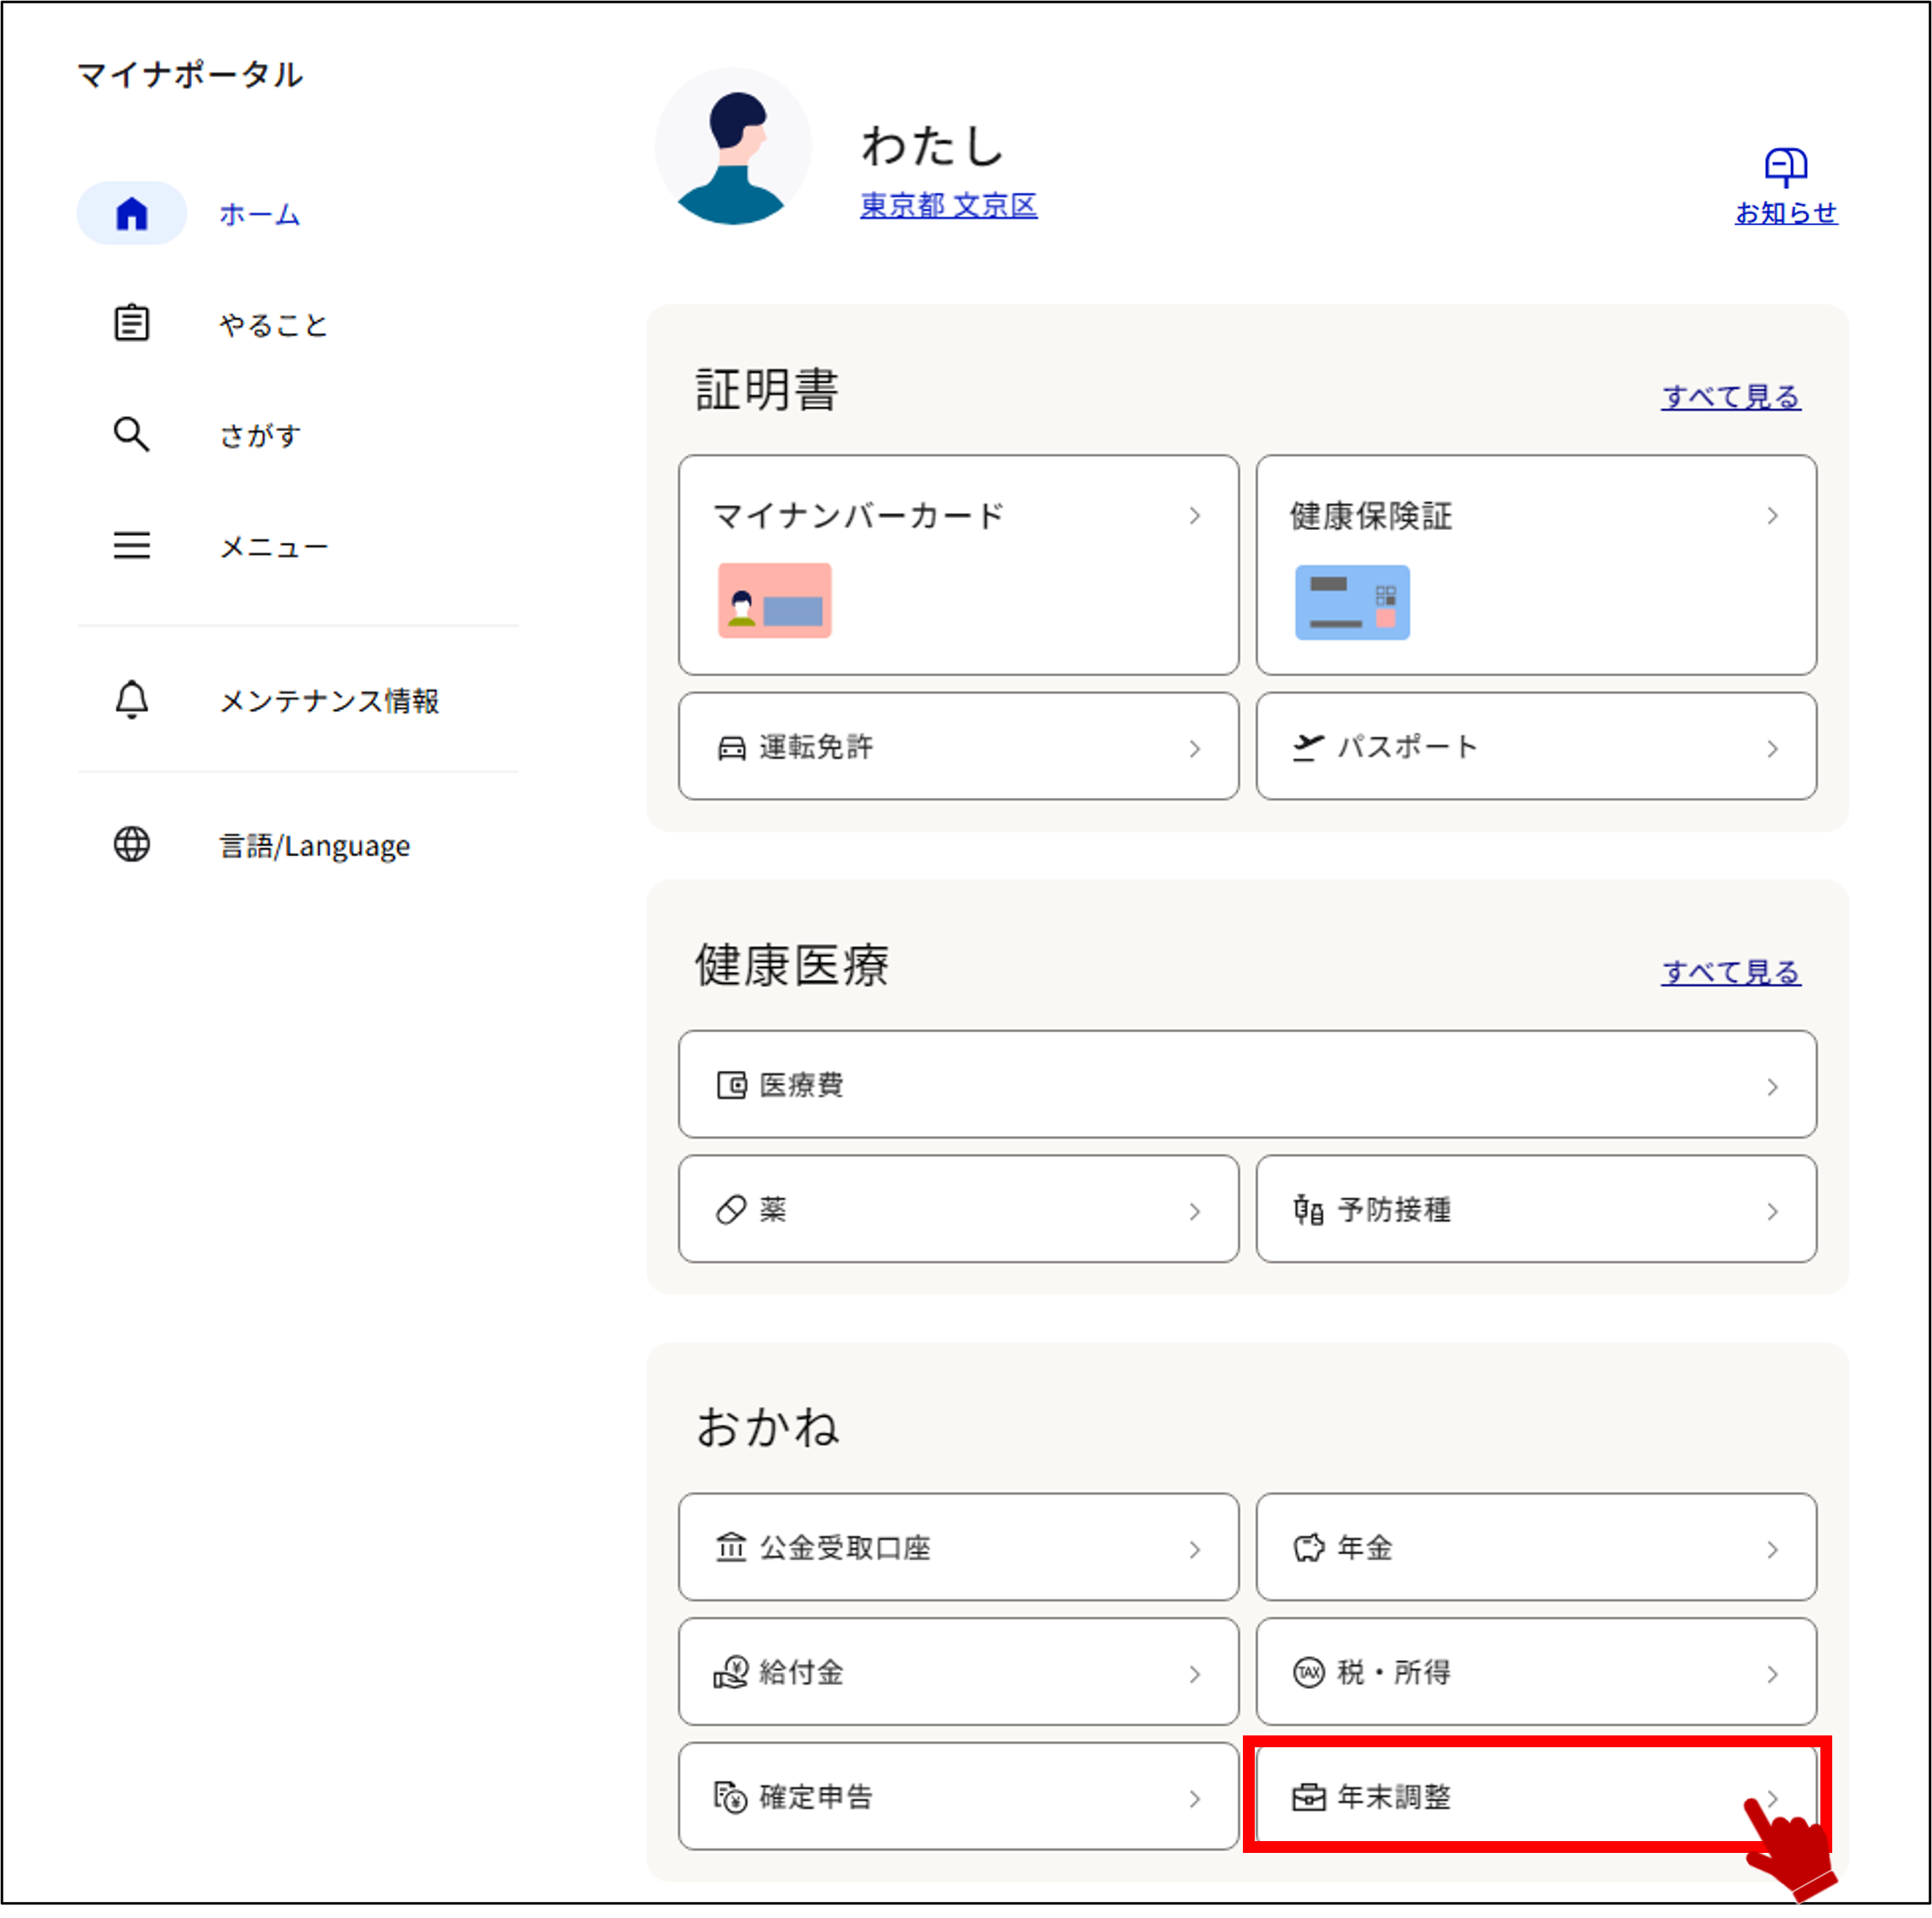Click the mailbox お知らせ icon

pos(1787,167)
